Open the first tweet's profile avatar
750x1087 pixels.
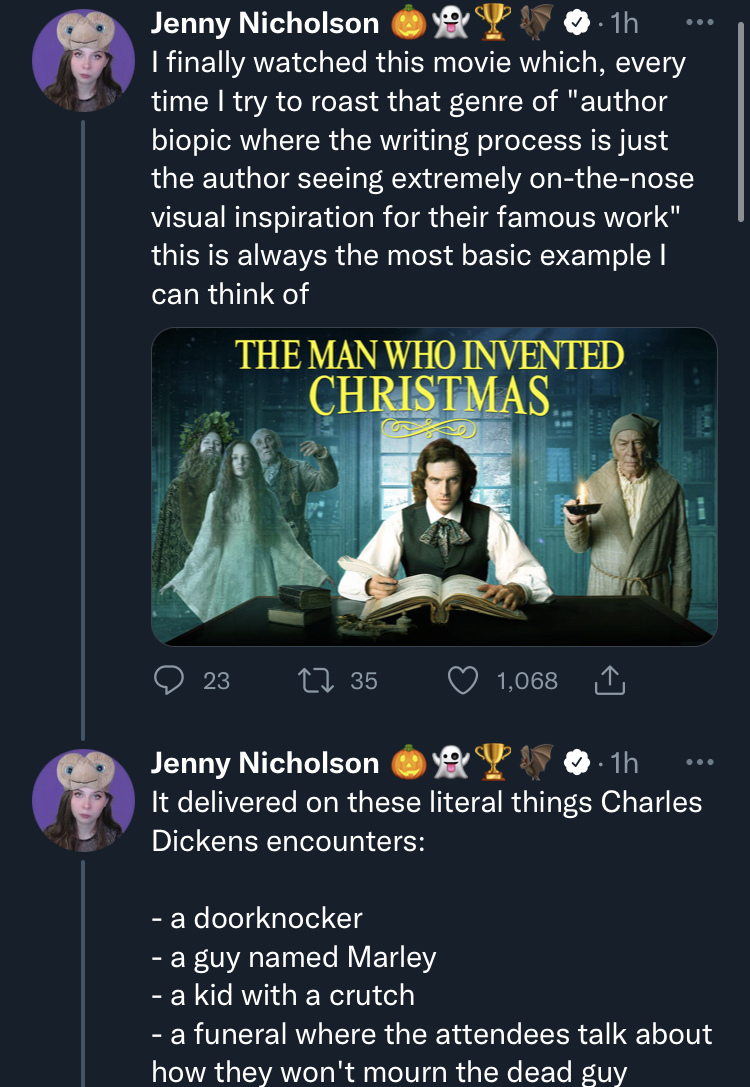pyautogui.click(x=82, y=61)
